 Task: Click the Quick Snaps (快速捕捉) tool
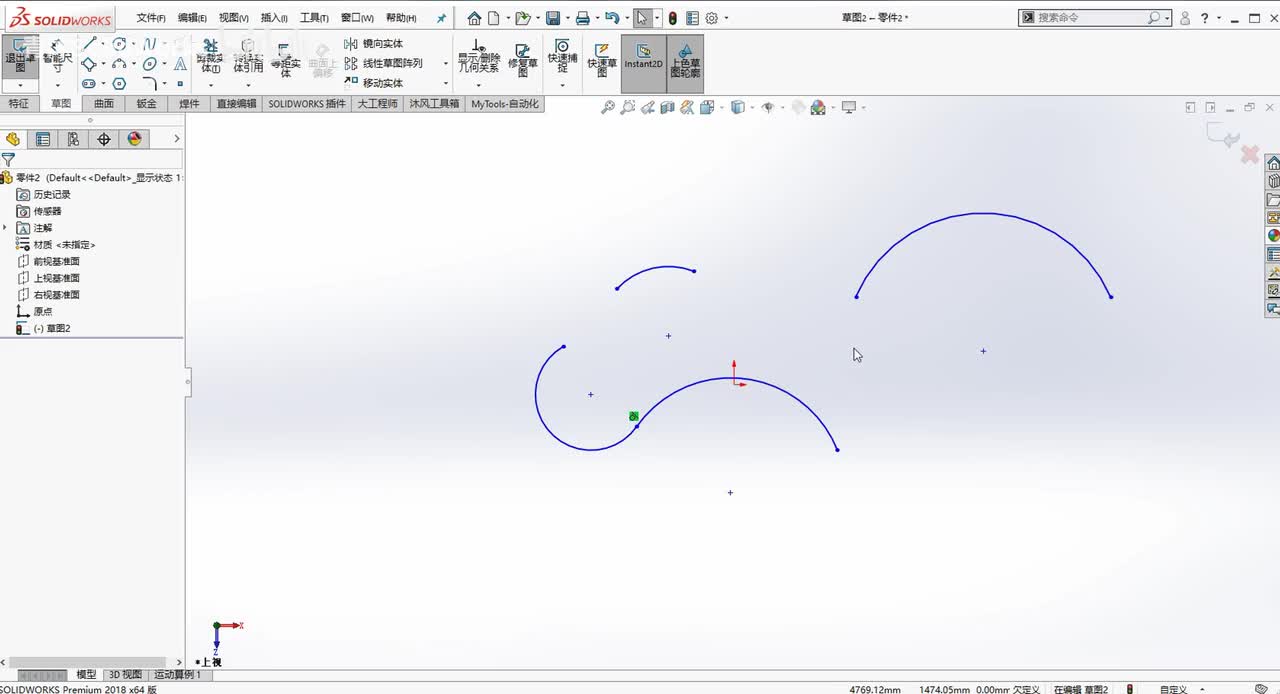pos(563,56)
